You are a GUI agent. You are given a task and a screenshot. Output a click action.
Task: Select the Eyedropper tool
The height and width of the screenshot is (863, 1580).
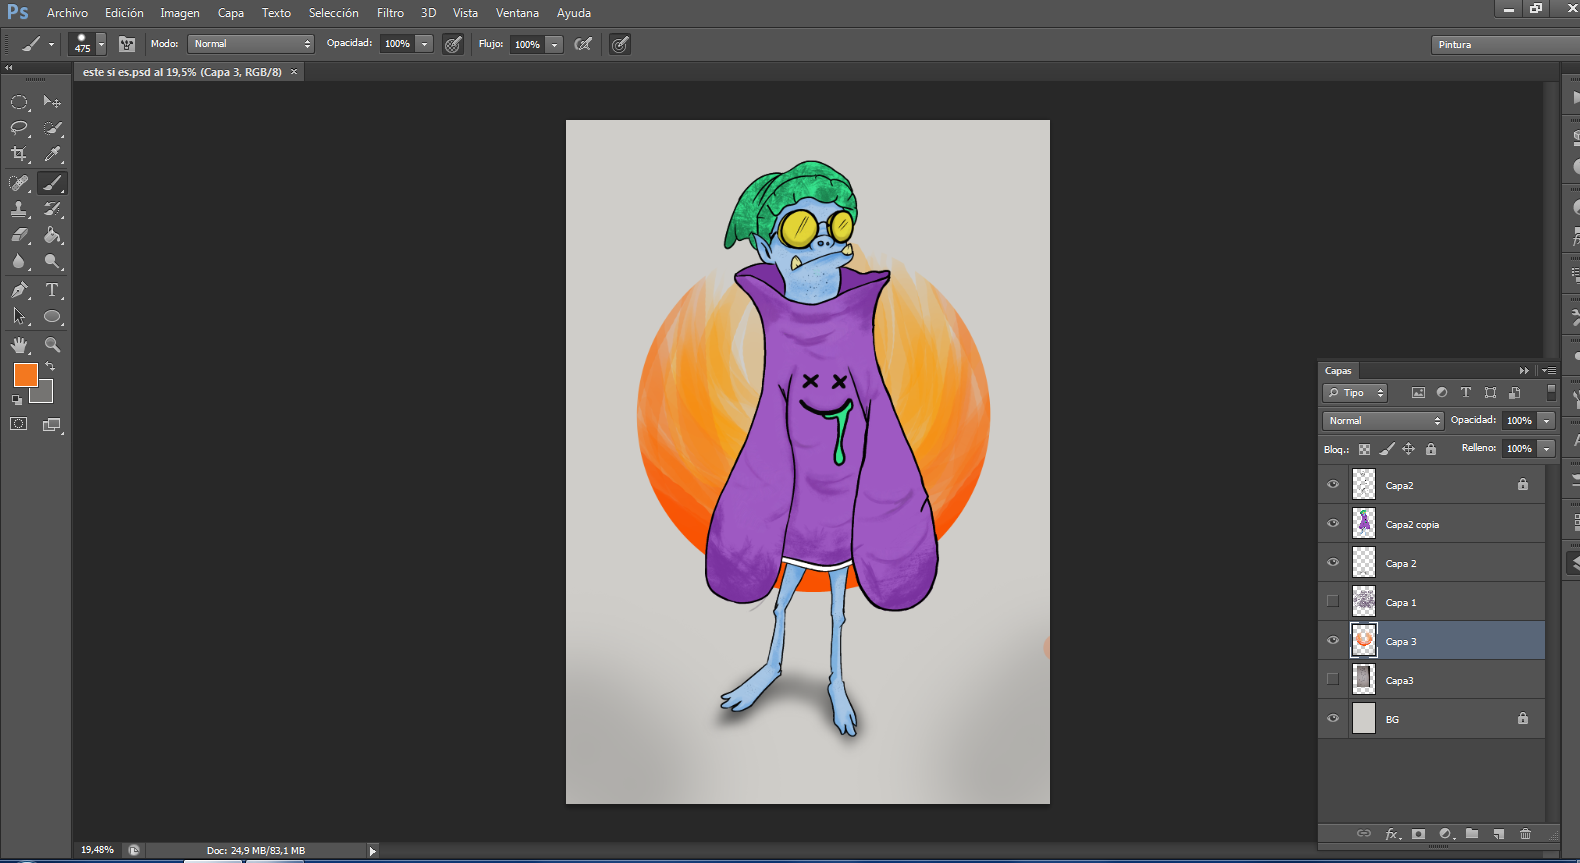[52, 154]
